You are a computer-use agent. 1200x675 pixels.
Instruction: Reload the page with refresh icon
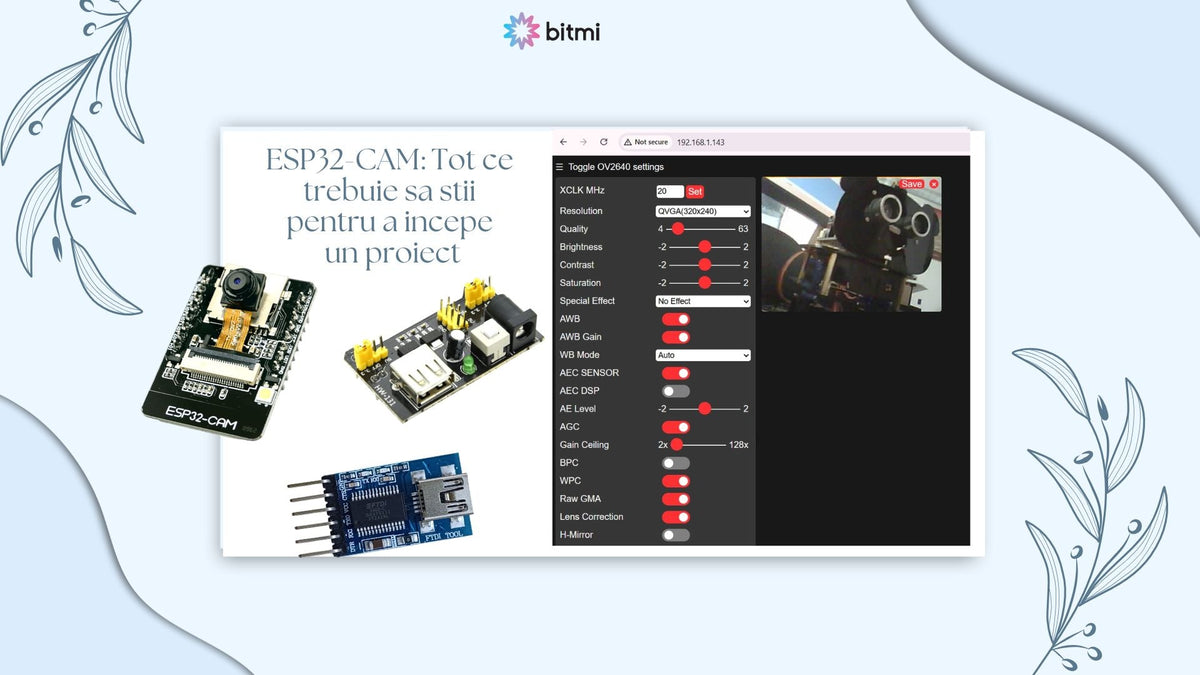pyautogui.click(x=603, y=142)
